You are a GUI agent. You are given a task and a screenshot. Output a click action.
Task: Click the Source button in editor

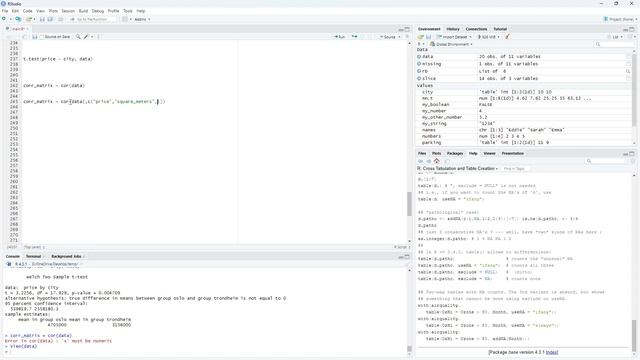pyautogui.click(x=388, y=37)
